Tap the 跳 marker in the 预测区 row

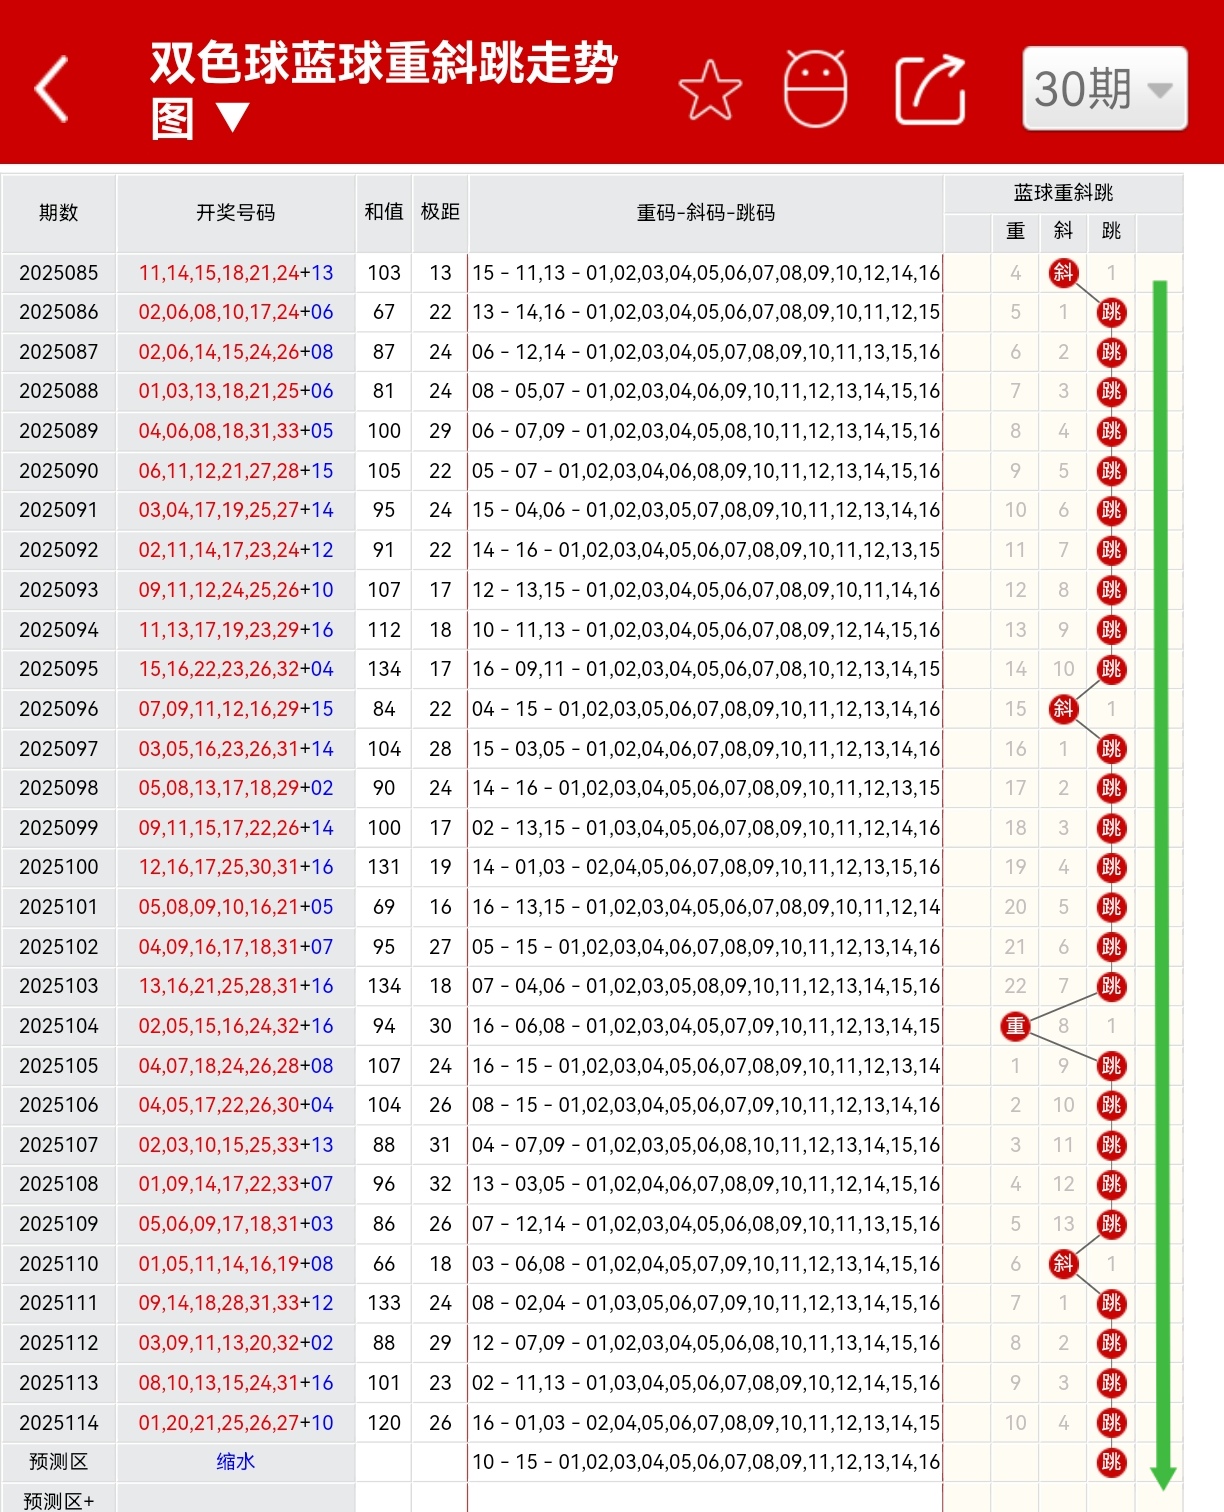tap(1110, 1461)
